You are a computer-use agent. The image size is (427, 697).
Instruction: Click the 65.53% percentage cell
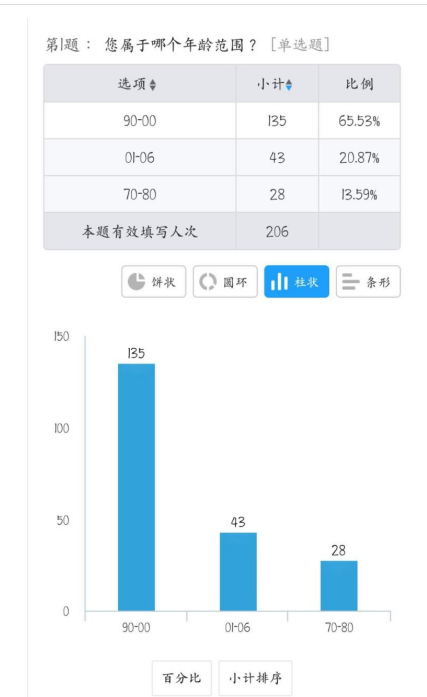tap(359, 121)
